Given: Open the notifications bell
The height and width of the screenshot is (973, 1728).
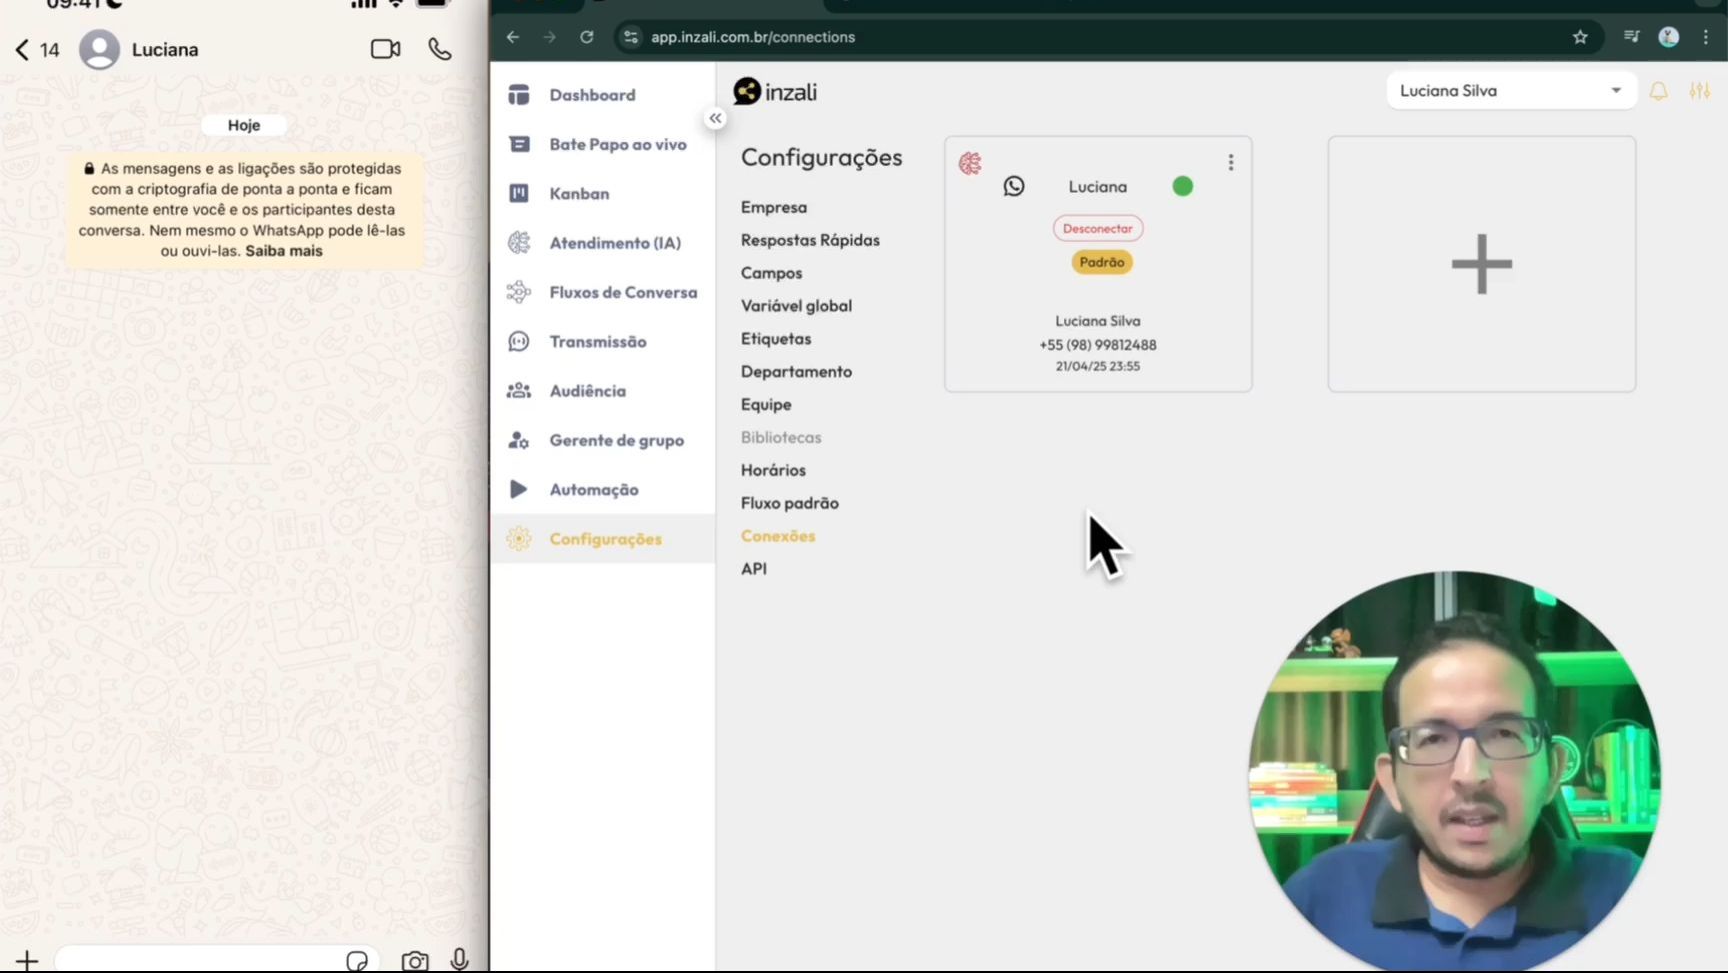Looking at the screenshot, I should point(1658,91).
